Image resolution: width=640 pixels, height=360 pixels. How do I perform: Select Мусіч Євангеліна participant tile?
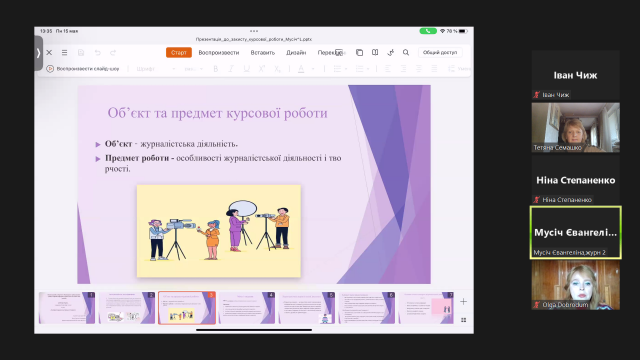[576, 233]
